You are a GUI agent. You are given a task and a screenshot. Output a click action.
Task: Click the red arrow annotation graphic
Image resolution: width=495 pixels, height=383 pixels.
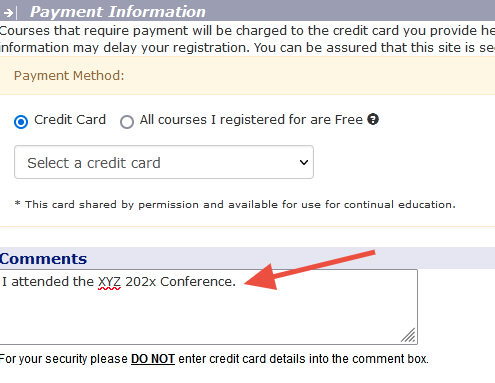(x=310, y=270)
